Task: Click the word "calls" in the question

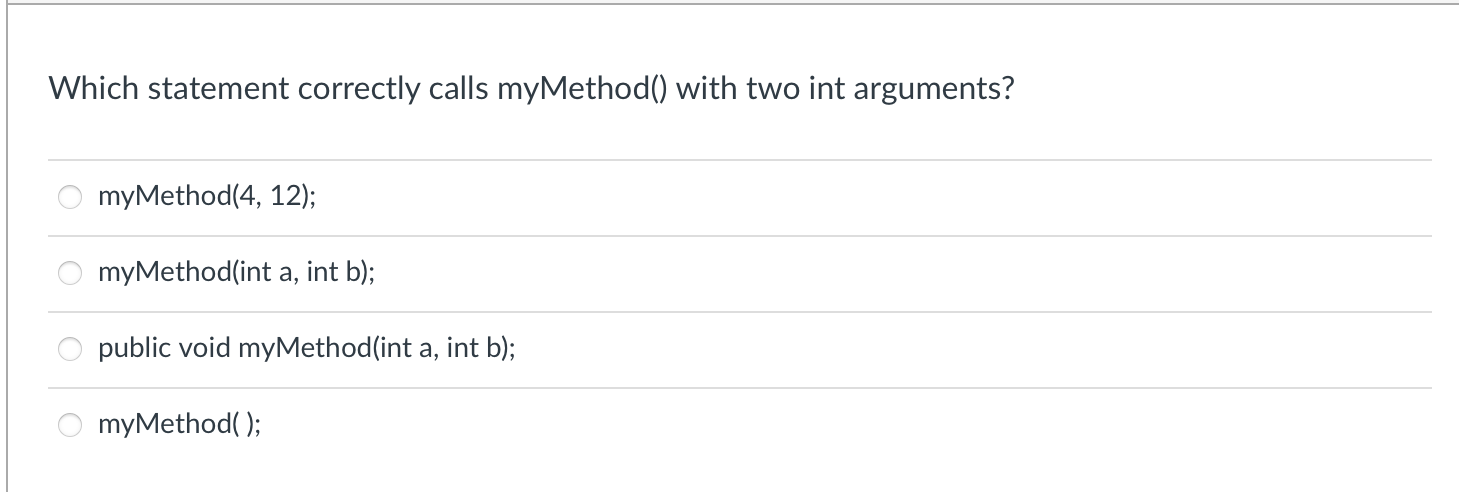Action: tap(459, 90)
